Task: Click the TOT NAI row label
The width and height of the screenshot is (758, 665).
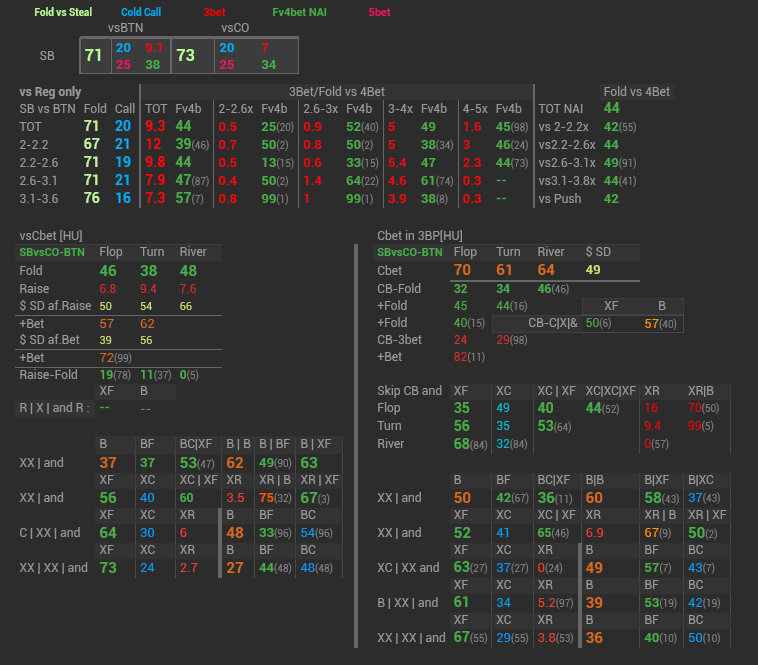Action: click(563, 108)
